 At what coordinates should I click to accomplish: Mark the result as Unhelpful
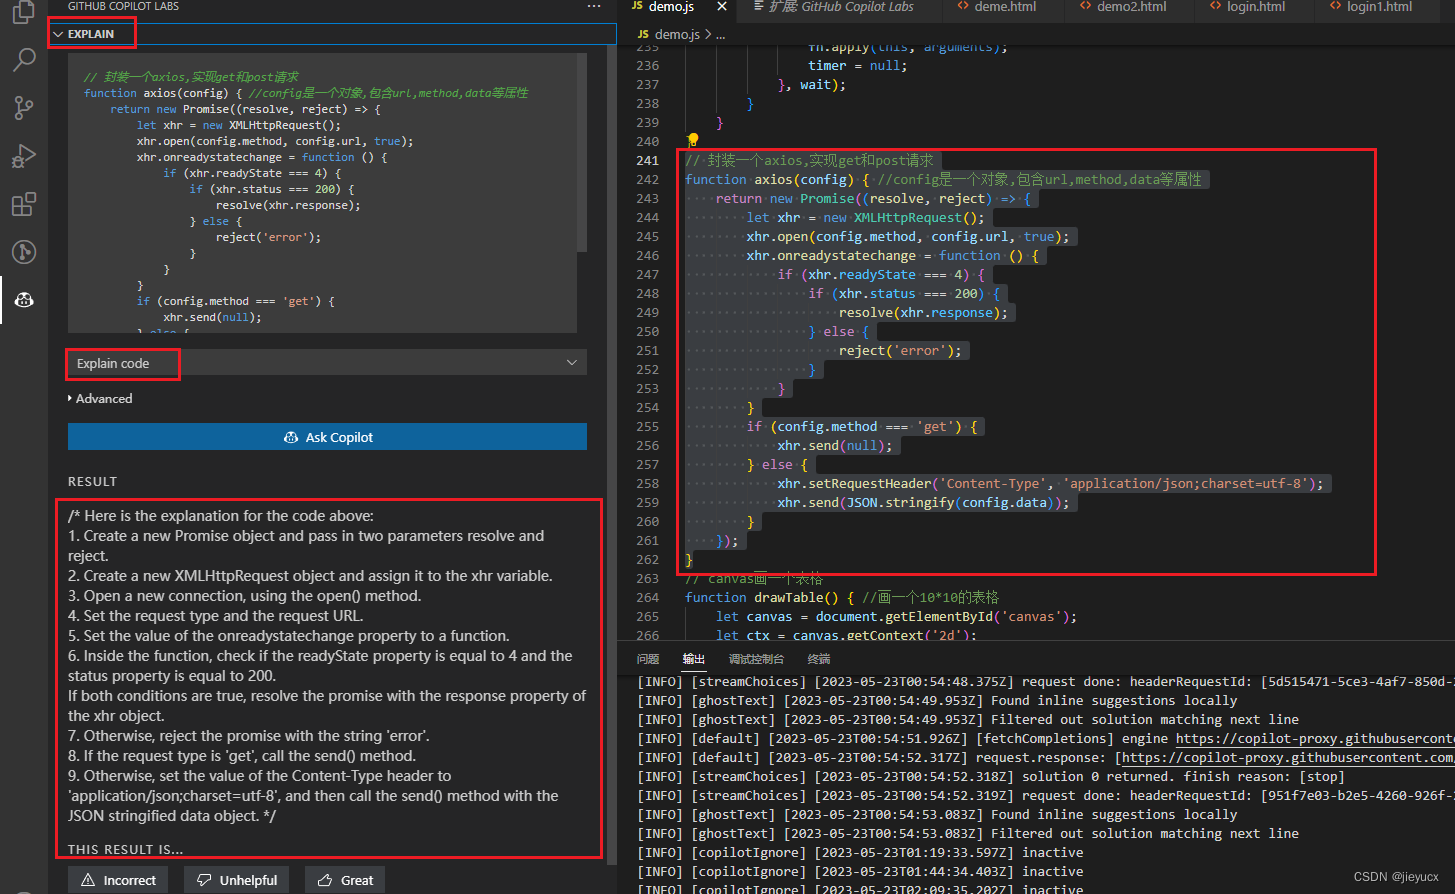coord(237,880)
